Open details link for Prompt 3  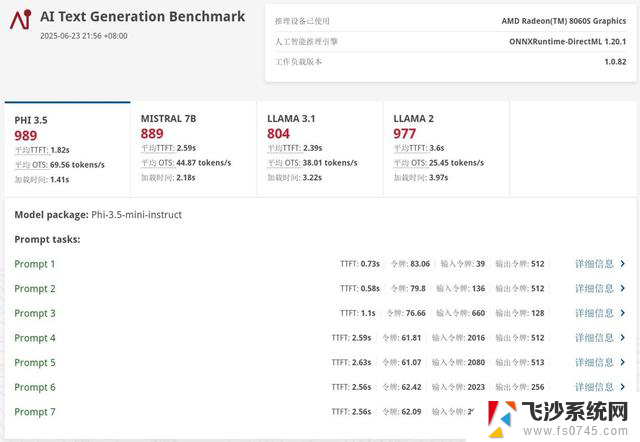coord(594,313)
